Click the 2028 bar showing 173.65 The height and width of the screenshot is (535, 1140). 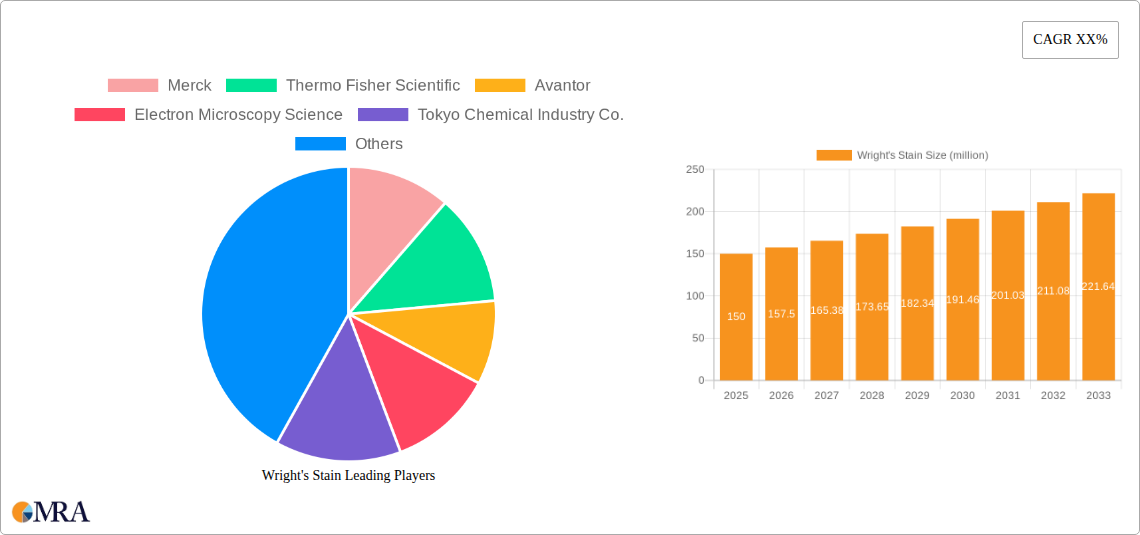(x=872, y=307)
